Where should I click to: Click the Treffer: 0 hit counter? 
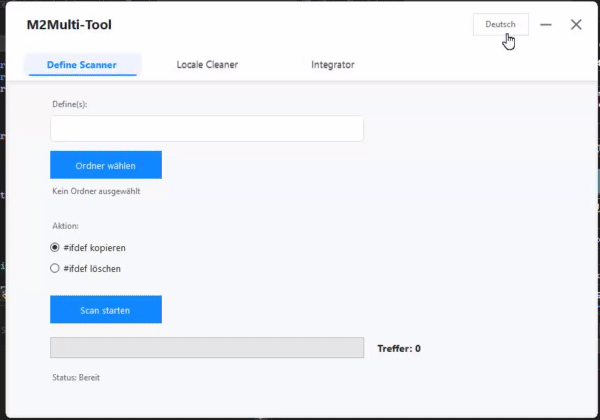pos(399,348)
